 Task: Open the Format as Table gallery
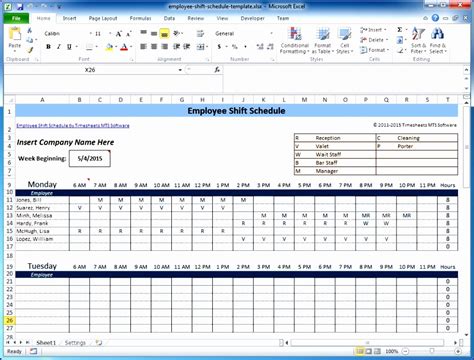323,40
